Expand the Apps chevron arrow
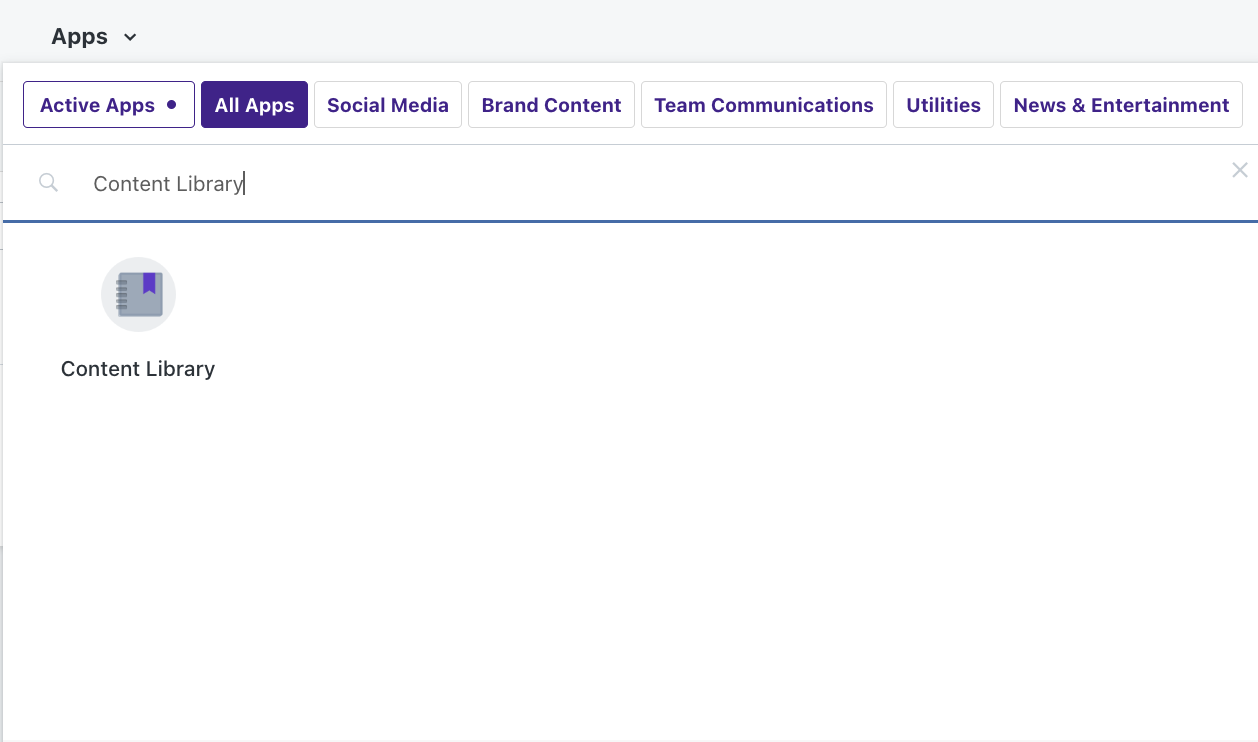This screenshot has height=742, width=1258. tap(130, 38)
